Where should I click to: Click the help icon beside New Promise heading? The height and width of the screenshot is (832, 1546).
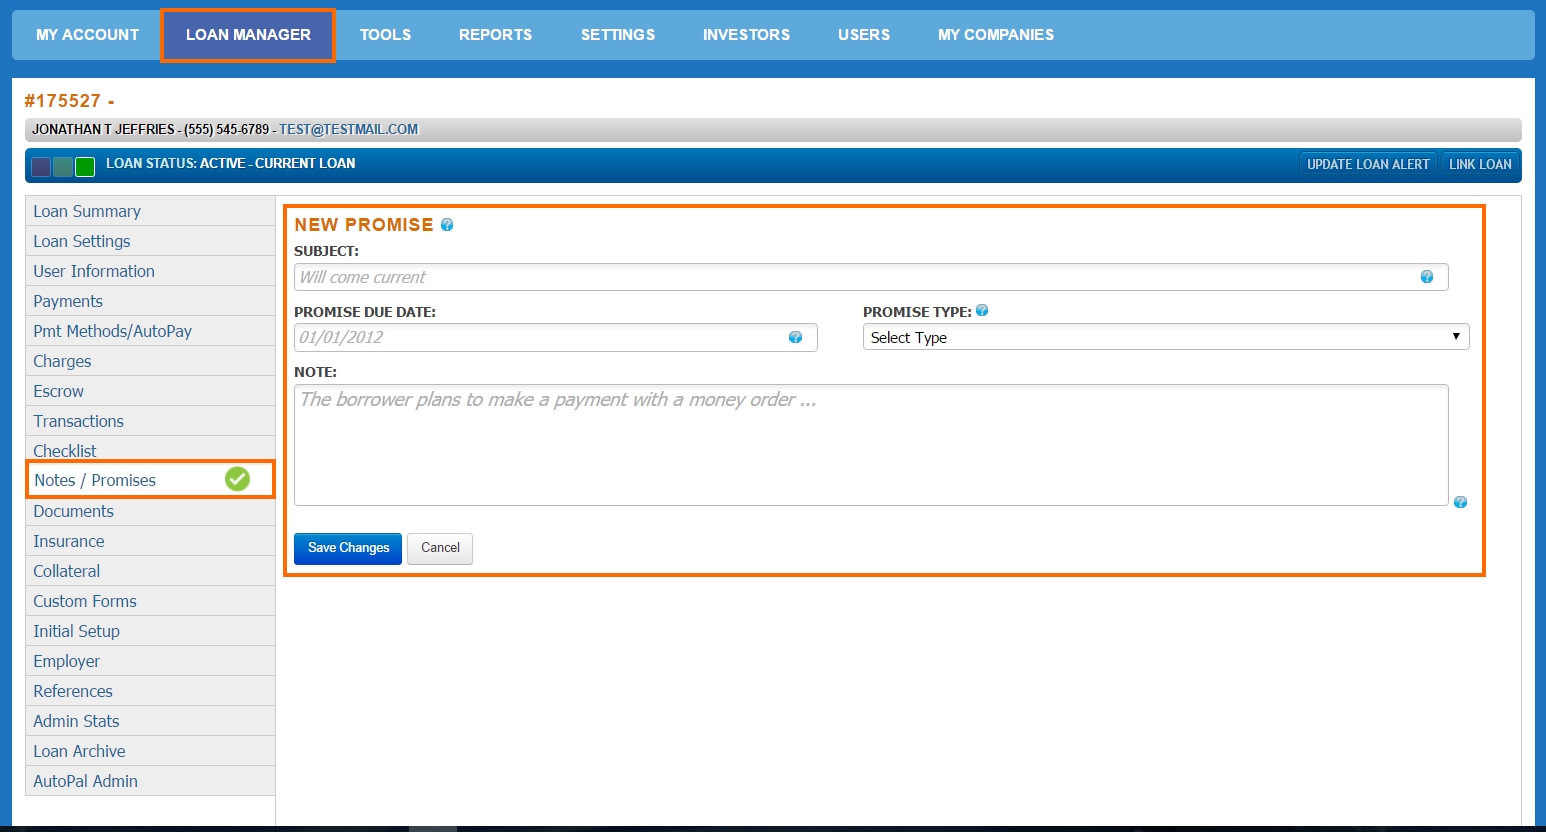point(447,225)
